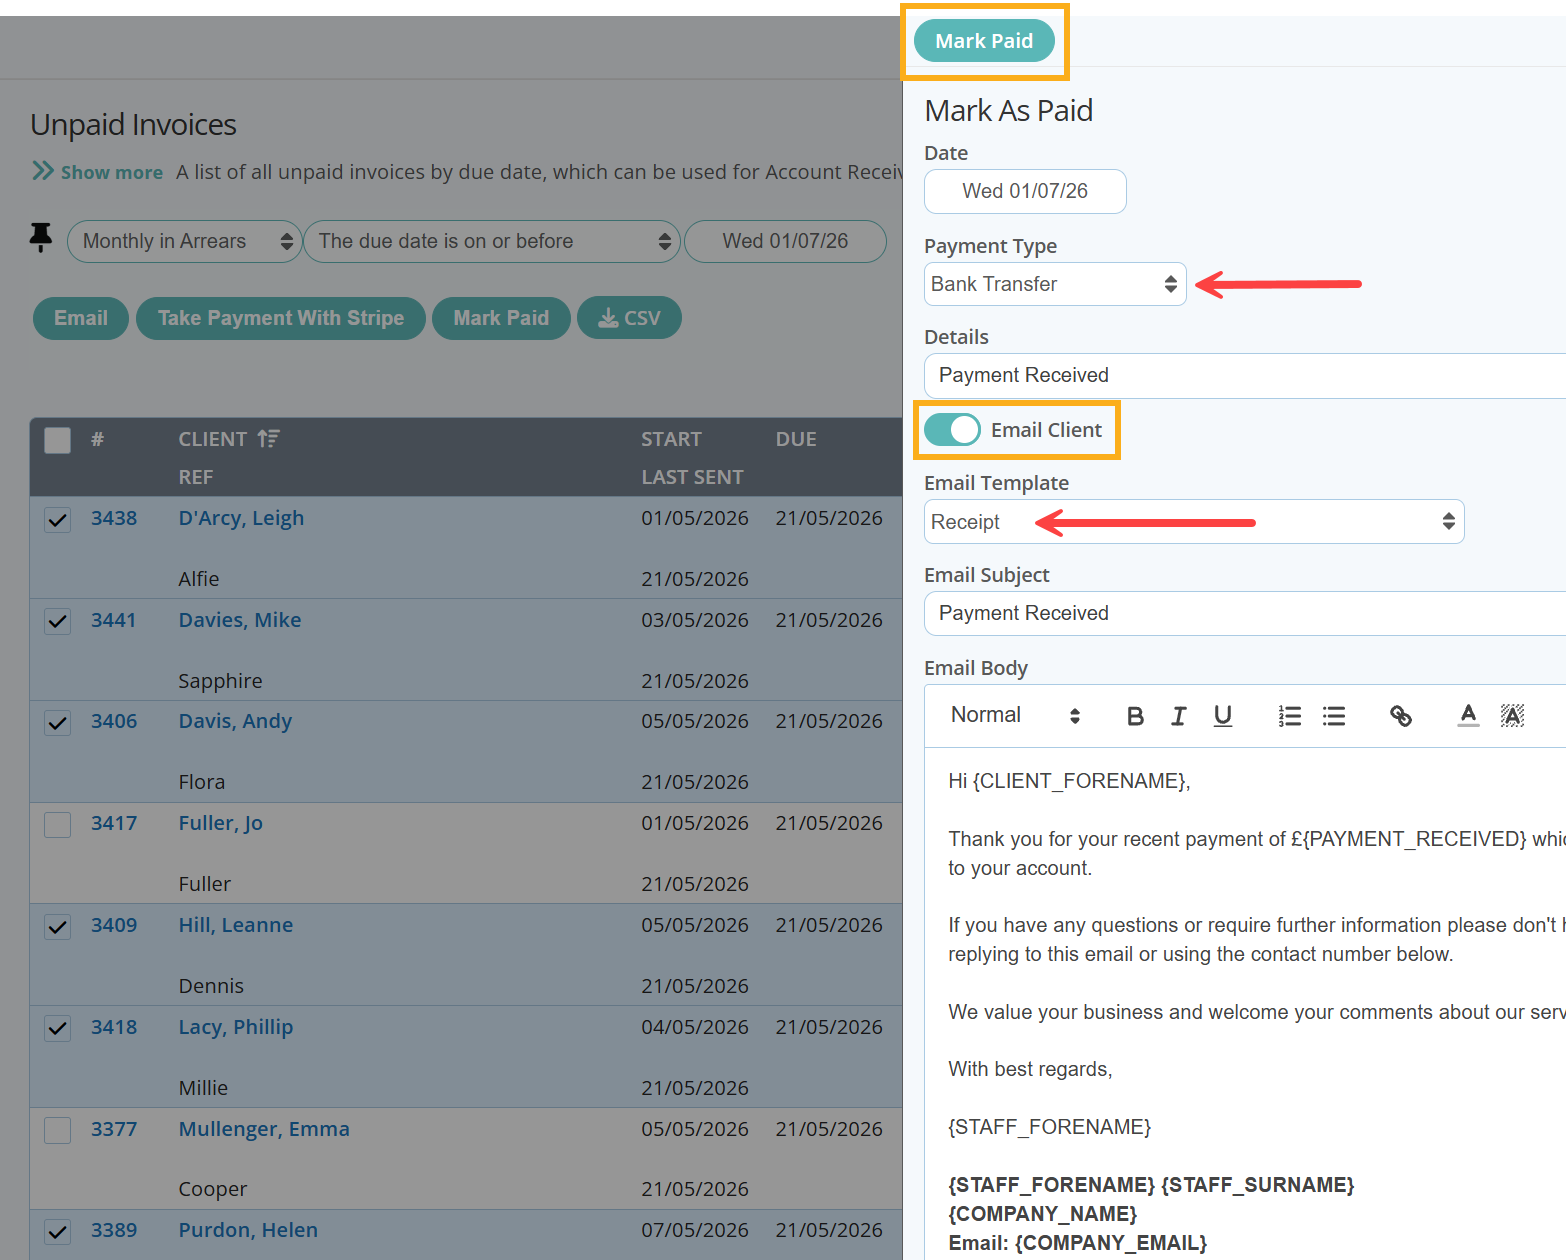Open the Email Template dropdown
Screen dimensions: 1566x1260
pyautogui.click(x=1194, y=521)
